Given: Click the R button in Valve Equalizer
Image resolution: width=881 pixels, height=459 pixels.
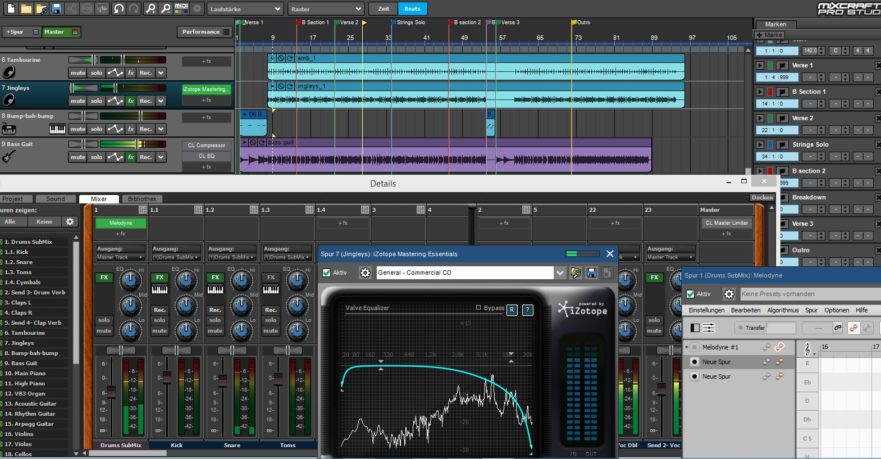Looking at the screenshot, I should click(512, 310).
